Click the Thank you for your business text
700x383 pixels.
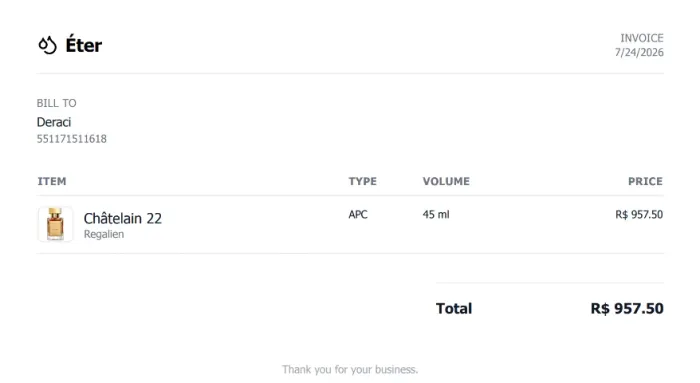coord(350,370)
